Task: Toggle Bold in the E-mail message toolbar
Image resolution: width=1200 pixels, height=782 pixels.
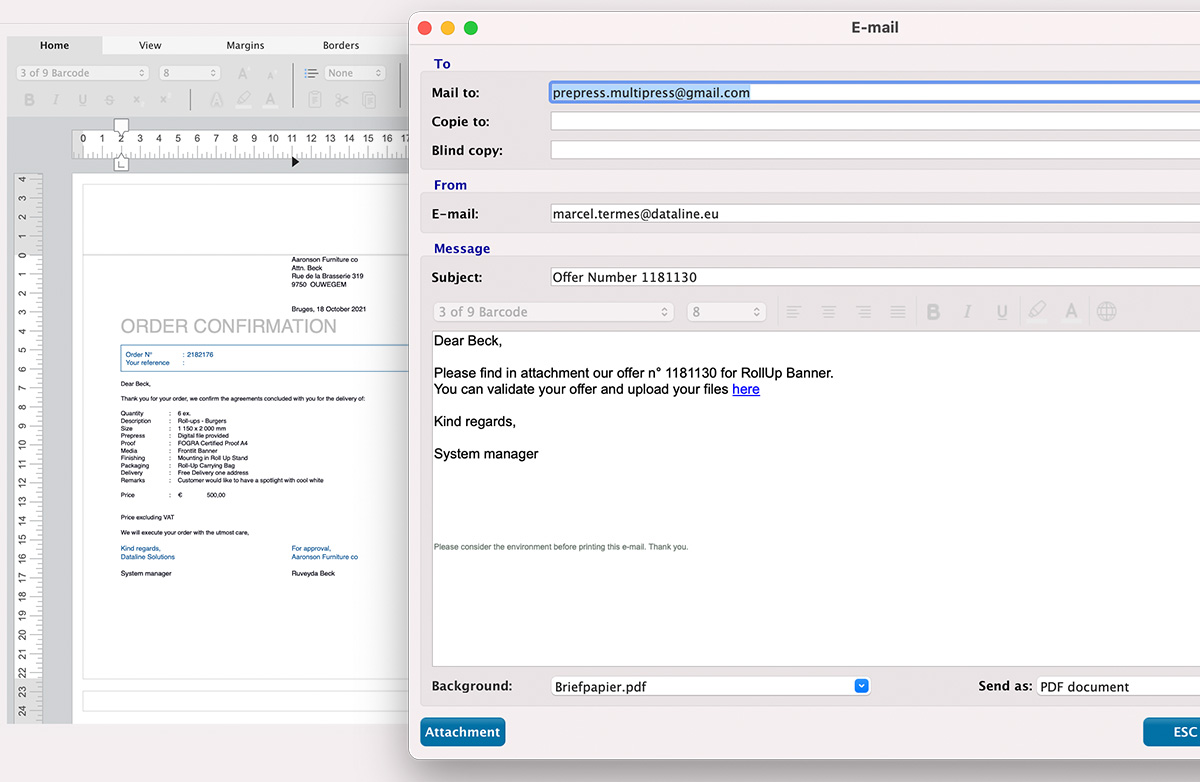Action: tap(933, 312)
